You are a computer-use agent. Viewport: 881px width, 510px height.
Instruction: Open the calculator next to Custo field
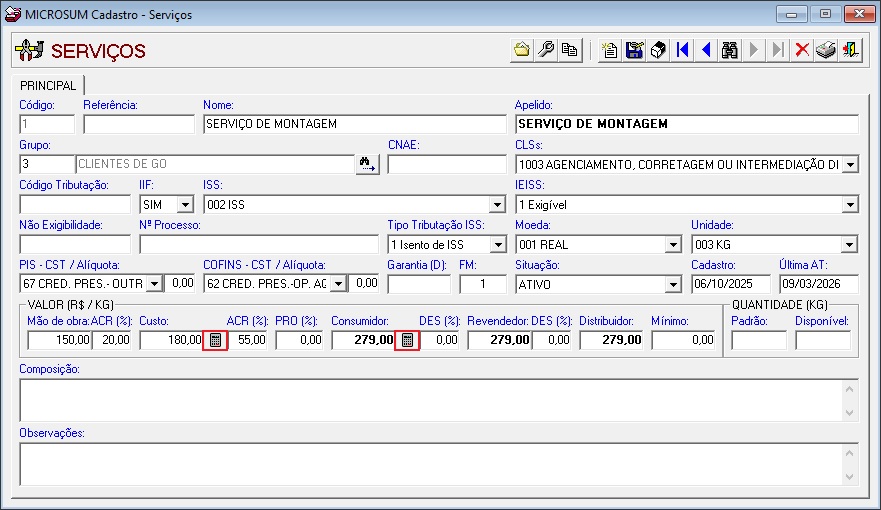click(x=215, y=340)
